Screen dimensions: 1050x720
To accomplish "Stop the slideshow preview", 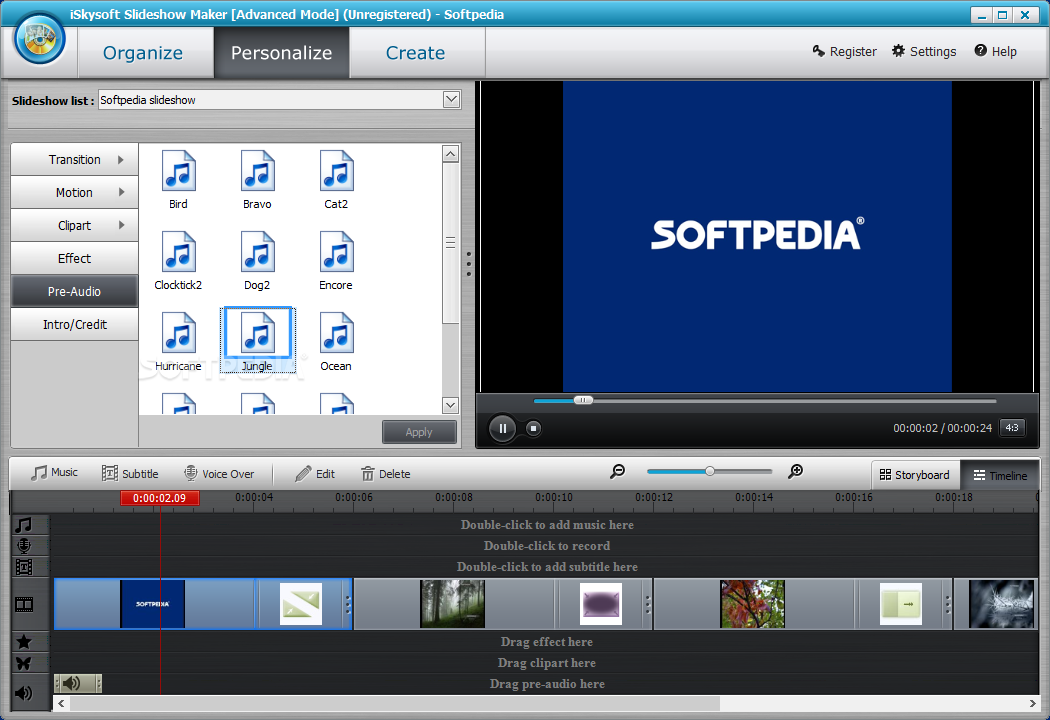I will click(x=533, y=428).
